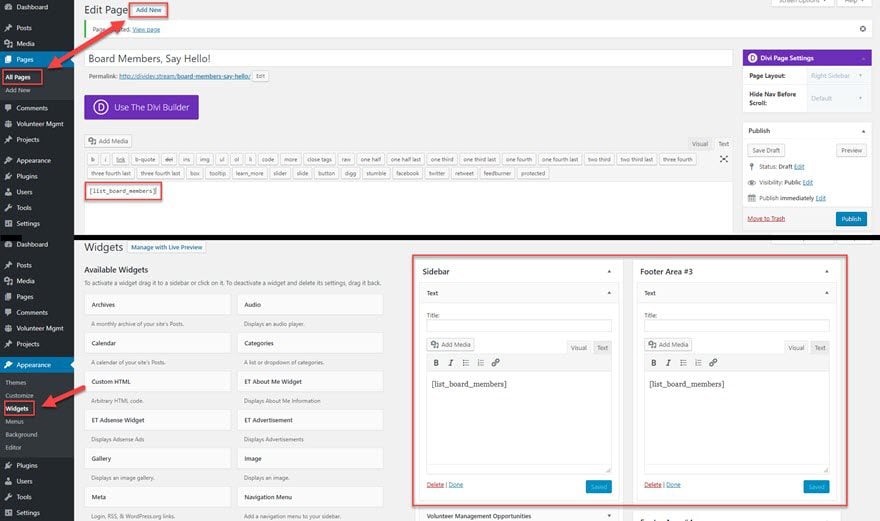This screenshot has height=521, width=880.
Task: Click italic icon in Footer Area #3 widget
Action: 668,363
